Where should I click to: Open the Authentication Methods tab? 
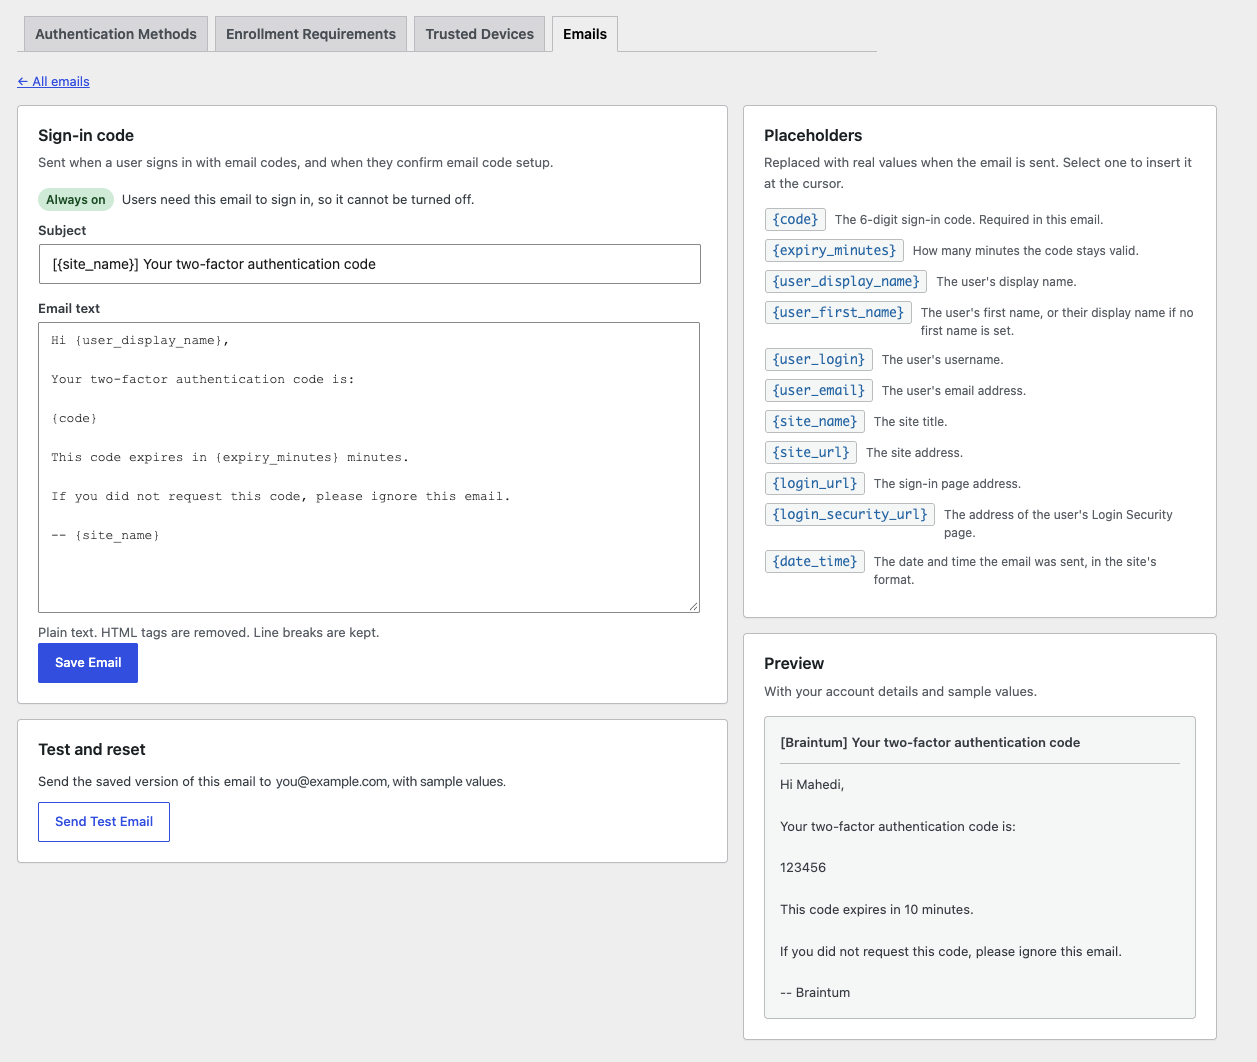pos(116,34)
